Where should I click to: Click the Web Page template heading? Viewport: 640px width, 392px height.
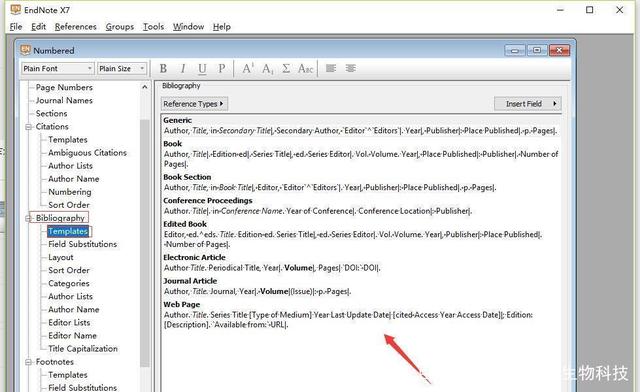click(182, 304)
